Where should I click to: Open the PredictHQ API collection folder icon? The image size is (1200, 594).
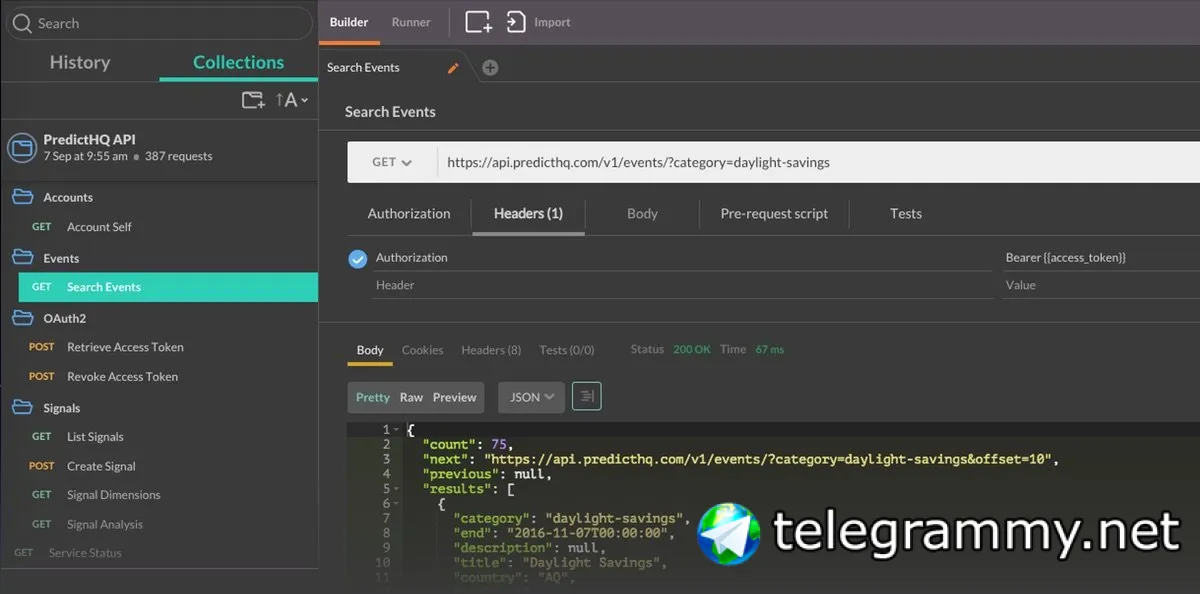(21, 148)
